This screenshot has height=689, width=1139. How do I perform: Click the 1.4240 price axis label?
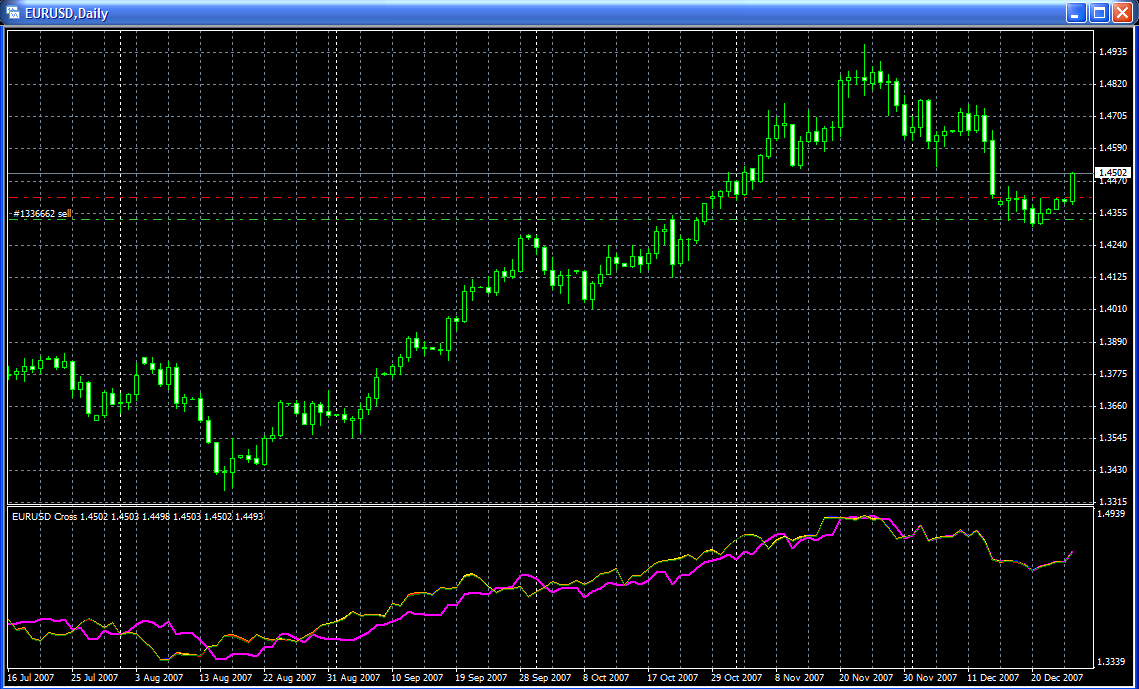[1113, 245]
